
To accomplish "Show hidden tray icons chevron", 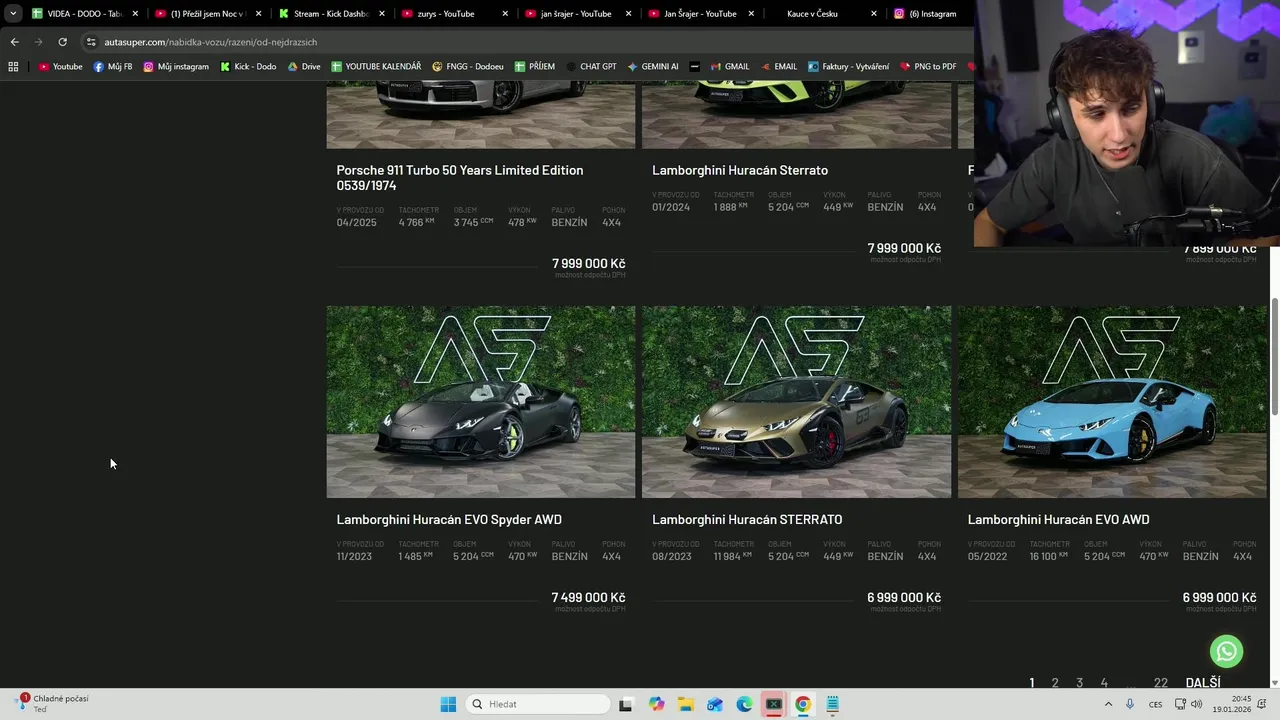I will coord(1108,704).
